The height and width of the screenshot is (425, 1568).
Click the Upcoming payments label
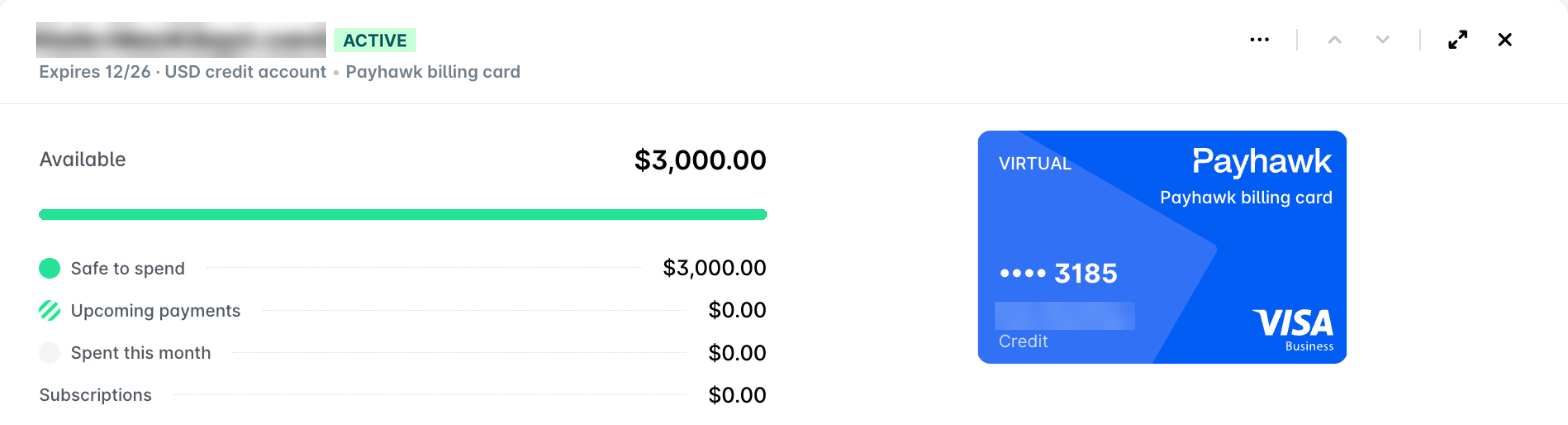(x=156, y=311)
